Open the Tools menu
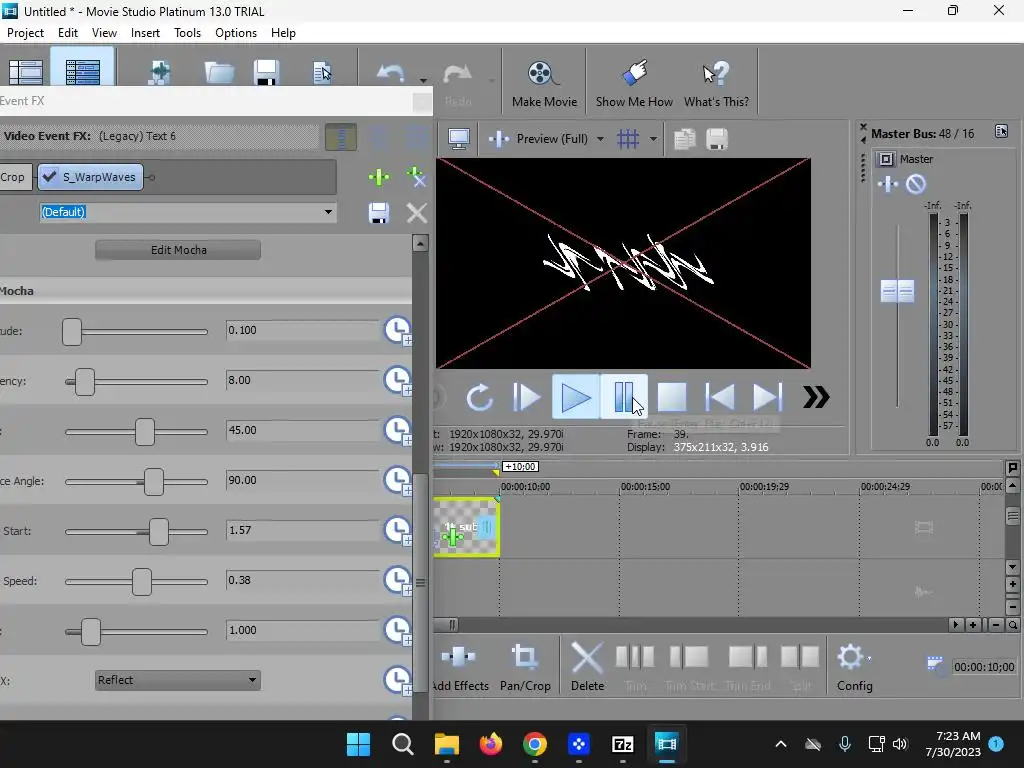 (187, 33)
